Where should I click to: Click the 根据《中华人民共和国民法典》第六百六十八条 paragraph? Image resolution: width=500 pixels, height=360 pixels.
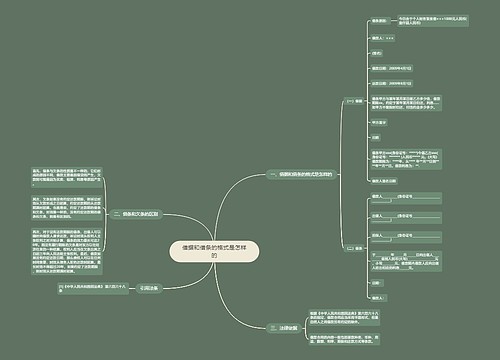[344, 318]
